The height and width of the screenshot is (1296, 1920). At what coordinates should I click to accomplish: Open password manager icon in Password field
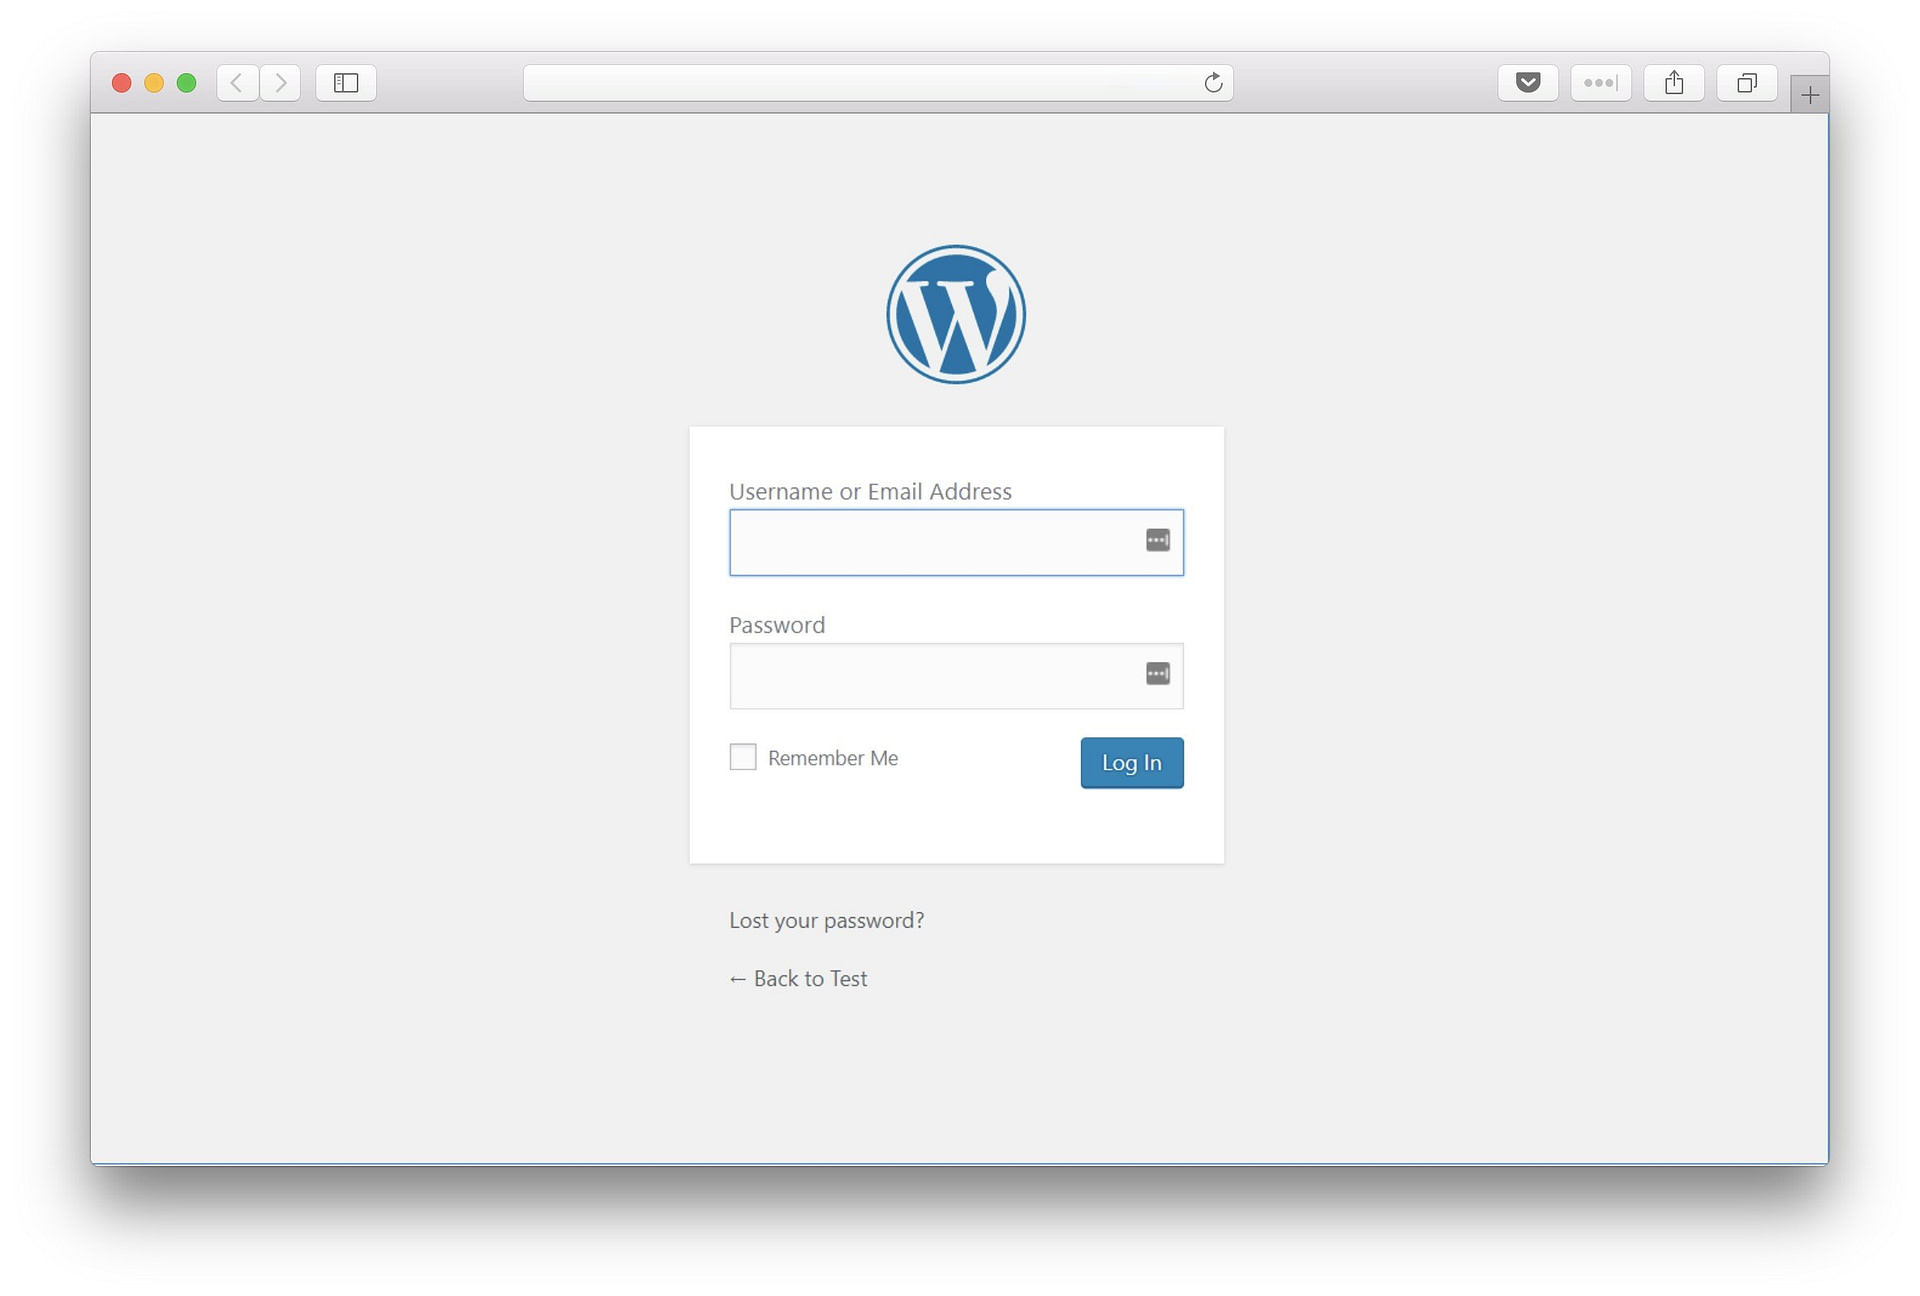pyautogui.click(x=1157, y=674)
